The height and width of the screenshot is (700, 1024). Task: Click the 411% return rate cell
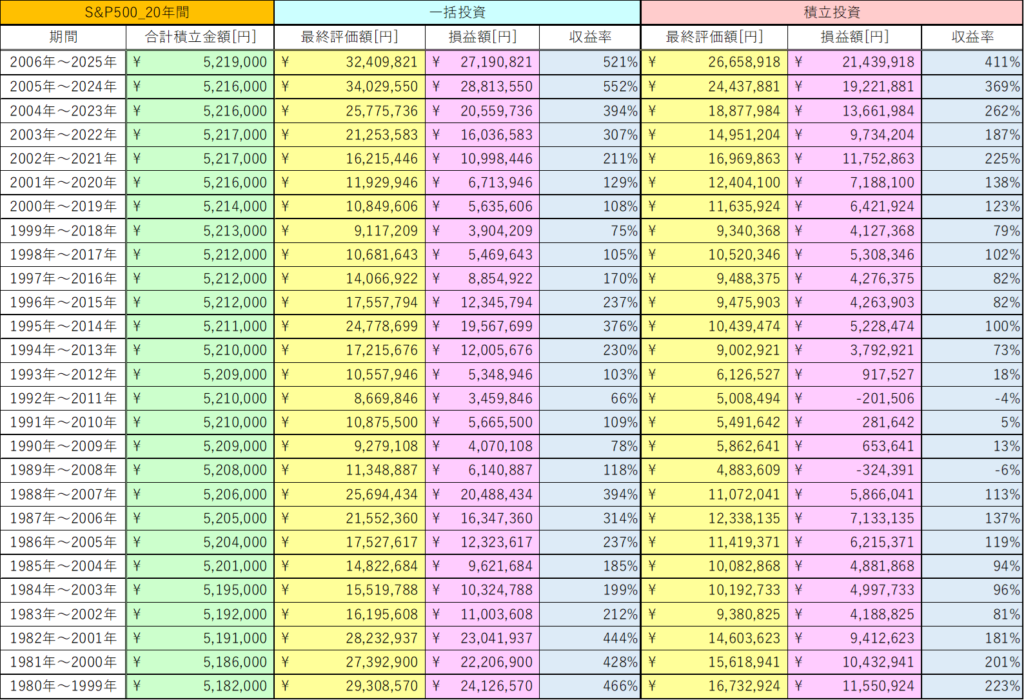pyautogui.click(x=972, y=62)
